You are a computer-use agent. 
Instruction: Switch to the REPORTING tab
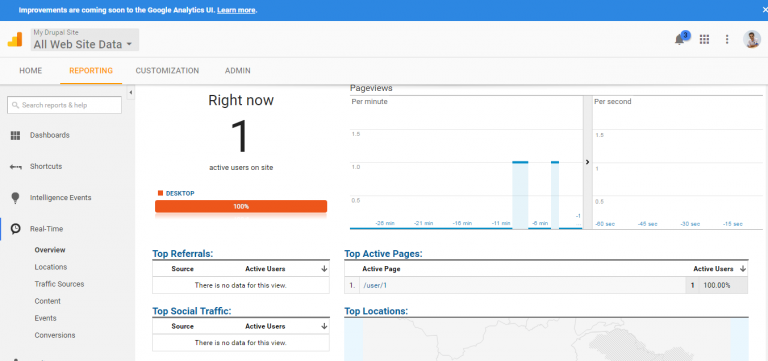[x=91, y=71]
